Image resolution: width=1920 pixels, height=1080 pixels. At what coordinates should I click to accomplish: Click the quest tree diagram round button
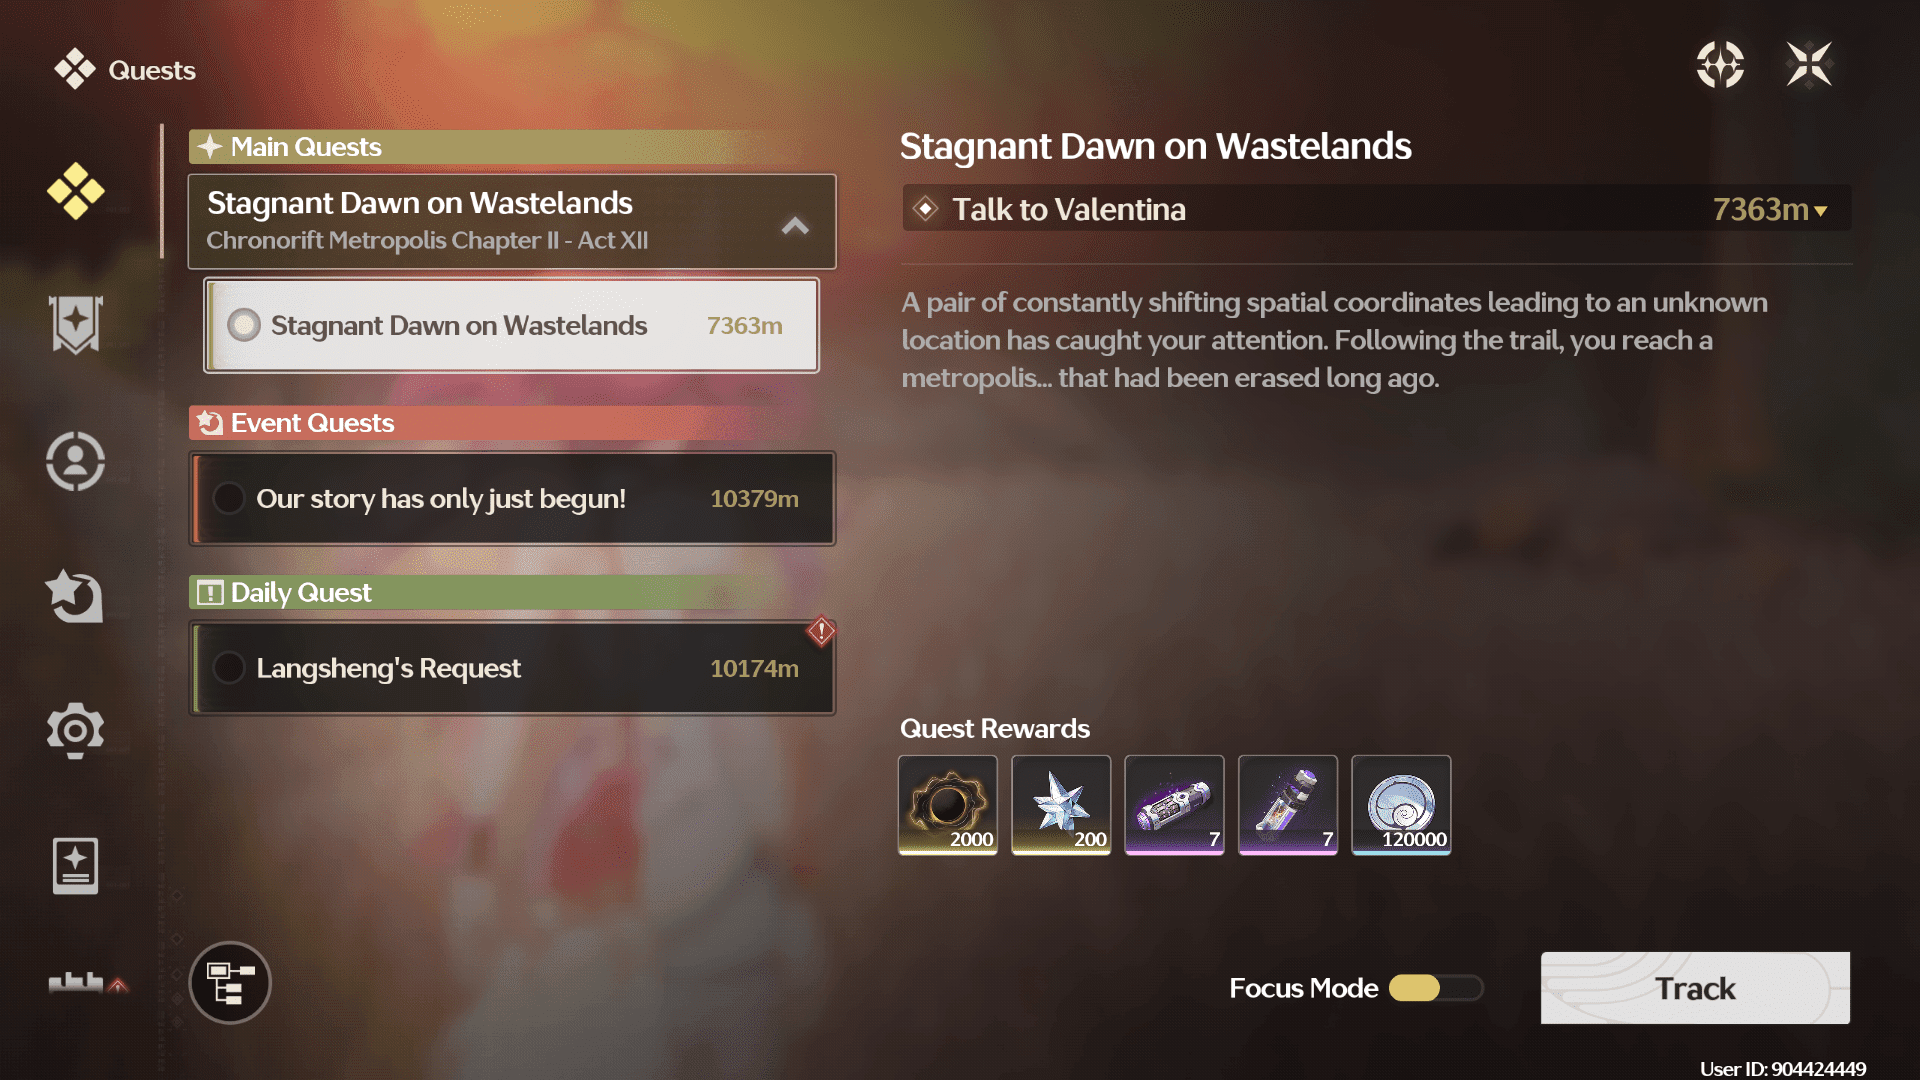[x=230, y=983]
